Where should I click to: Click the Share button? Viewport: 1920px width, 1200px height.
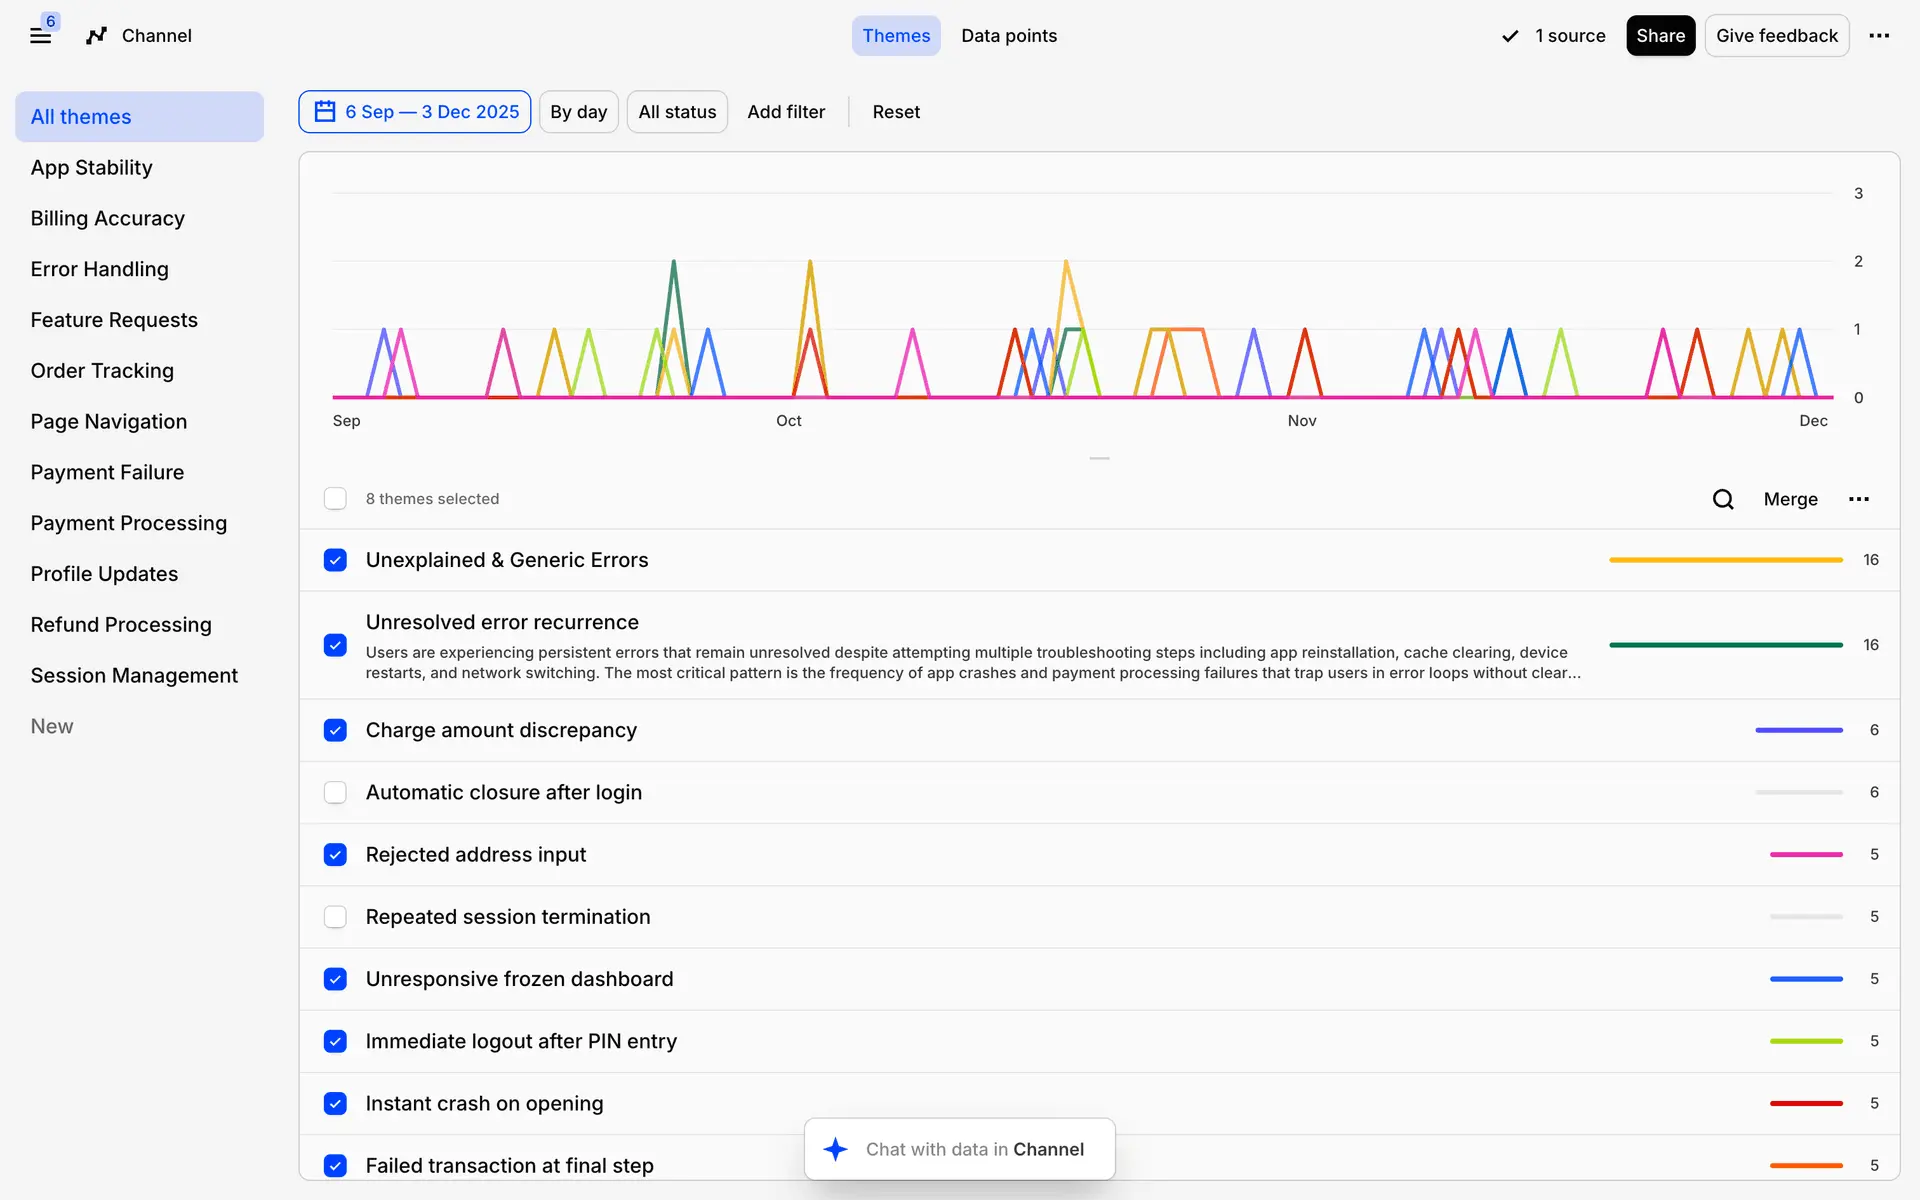pyautogui.click(x=1660, y=36)
